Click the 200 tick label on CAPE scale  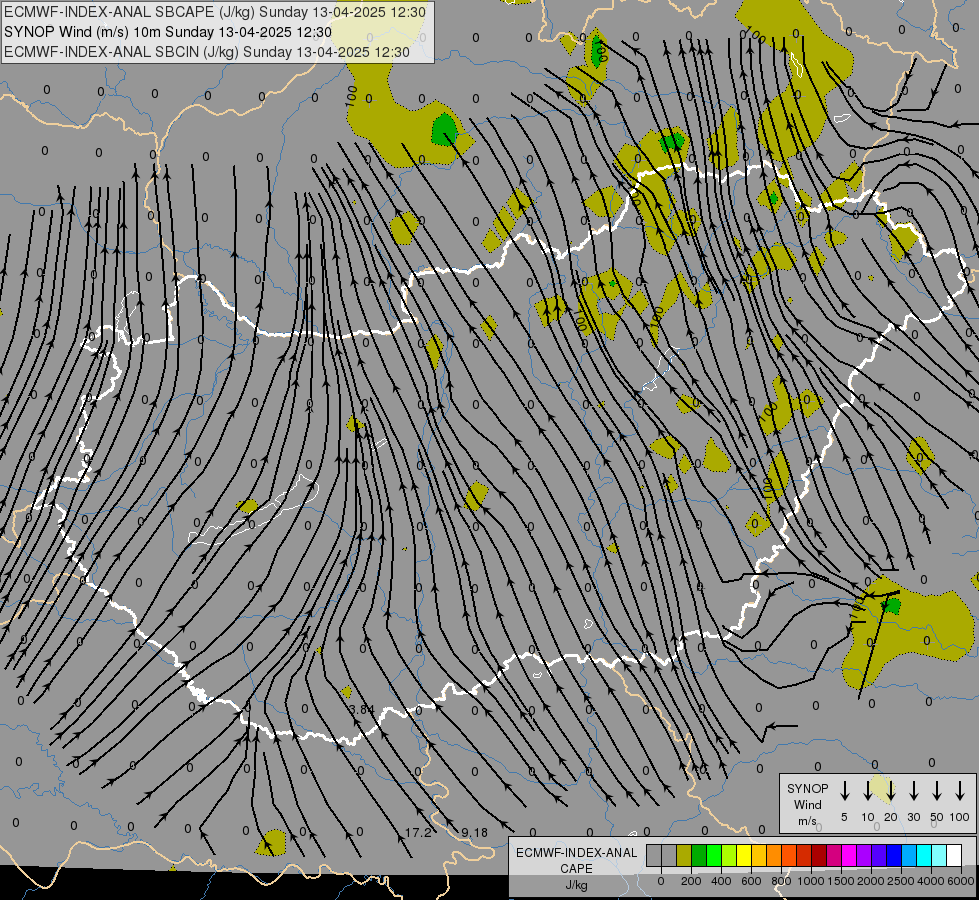691,881
